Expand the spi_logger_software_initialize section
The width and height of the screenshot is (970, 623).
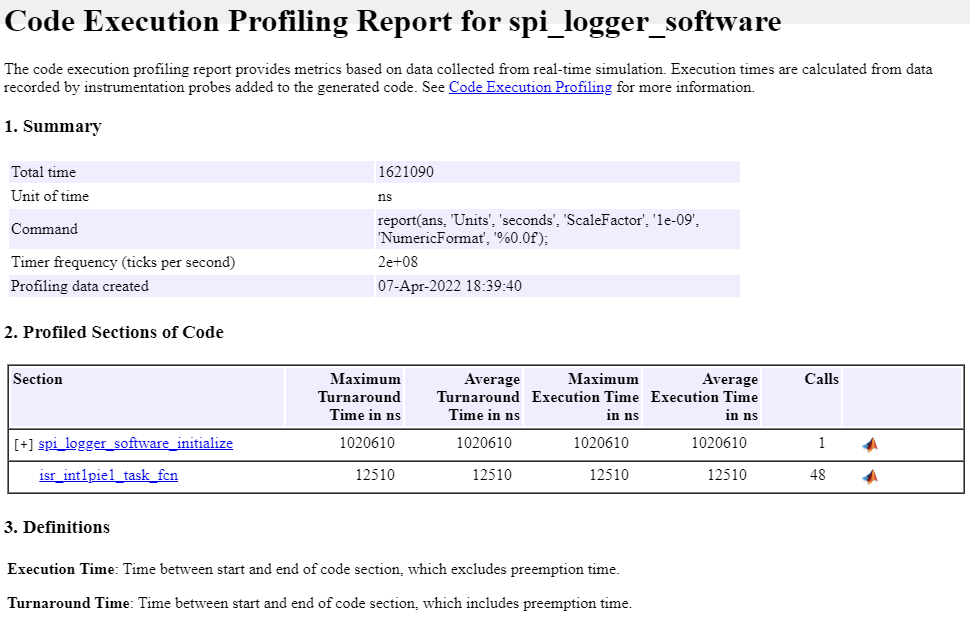pyautogui.click(x=24, y=444)
